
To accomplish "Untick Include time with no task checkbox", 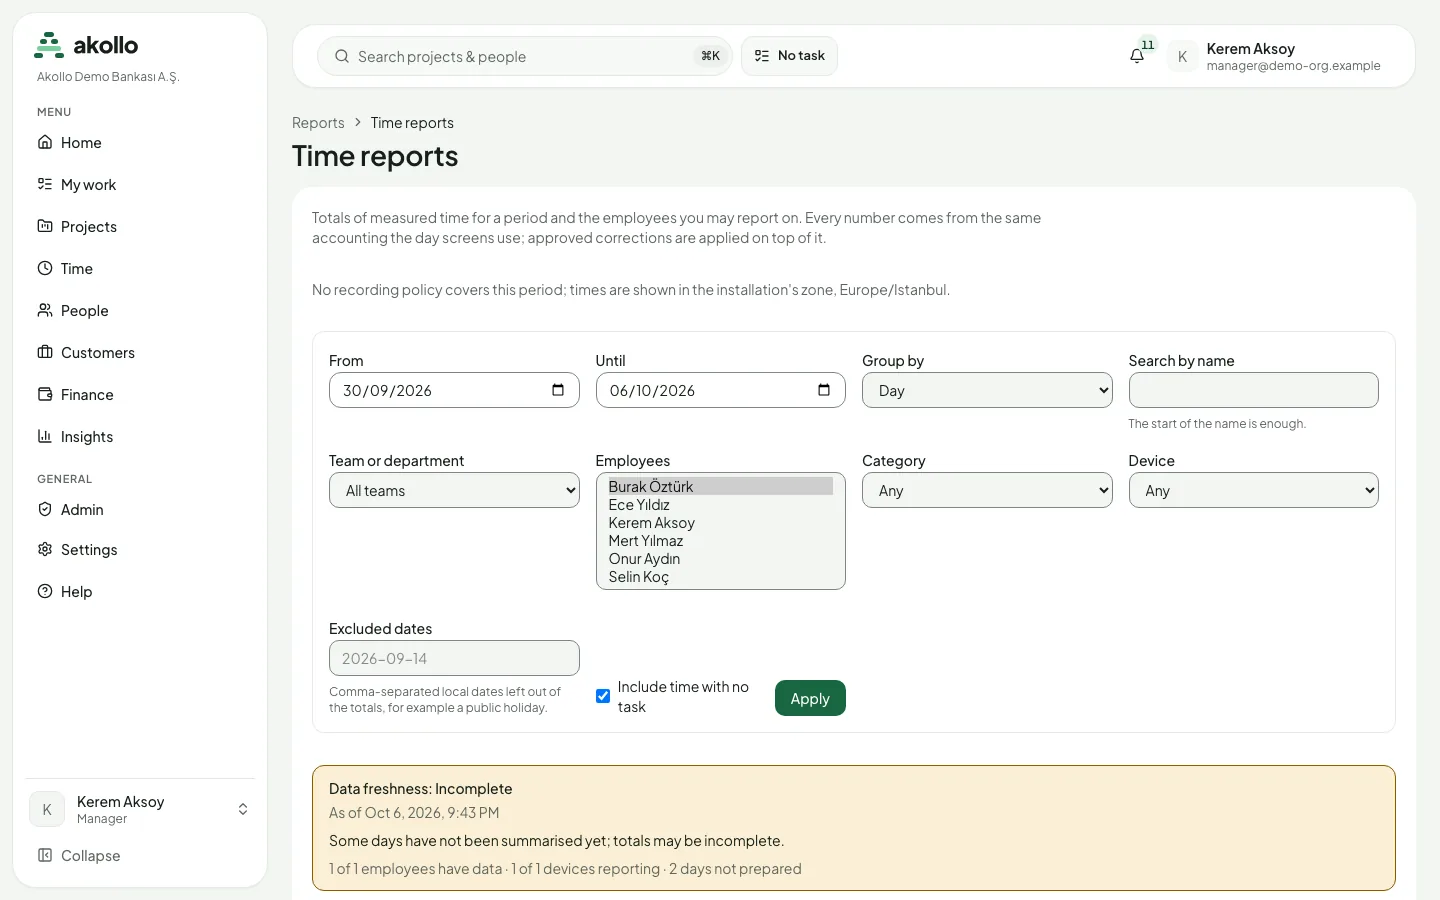I will pos(603,696).
